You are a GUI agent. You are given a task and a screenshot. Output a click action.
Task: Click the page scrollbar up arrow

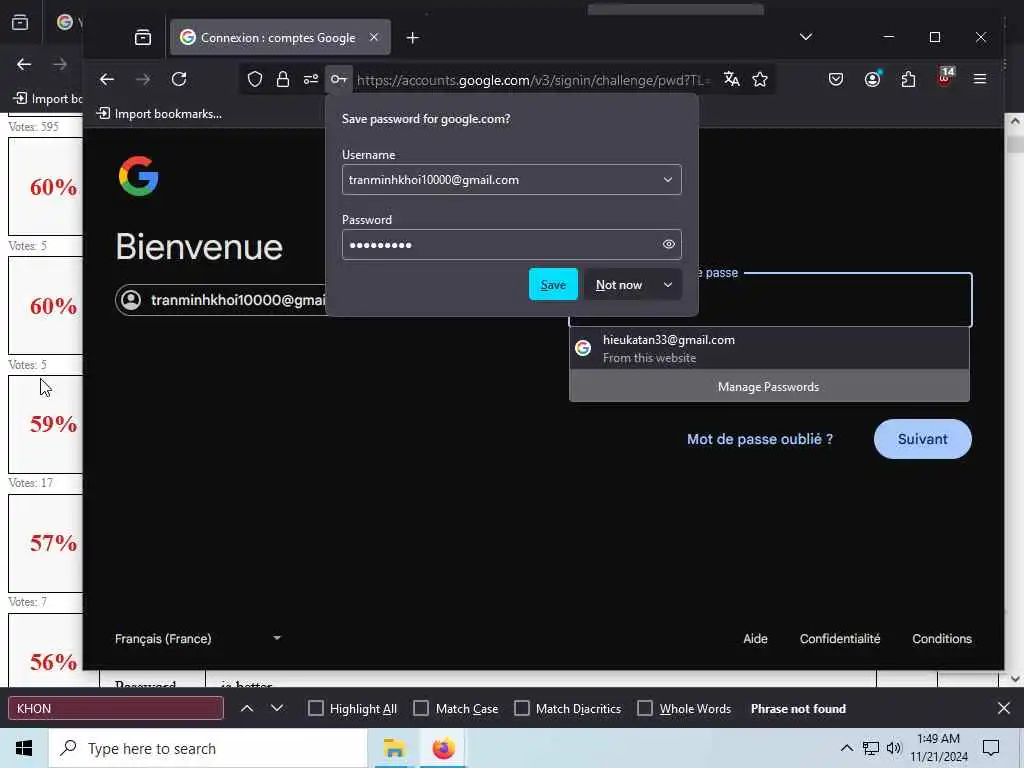(1014, 121)
